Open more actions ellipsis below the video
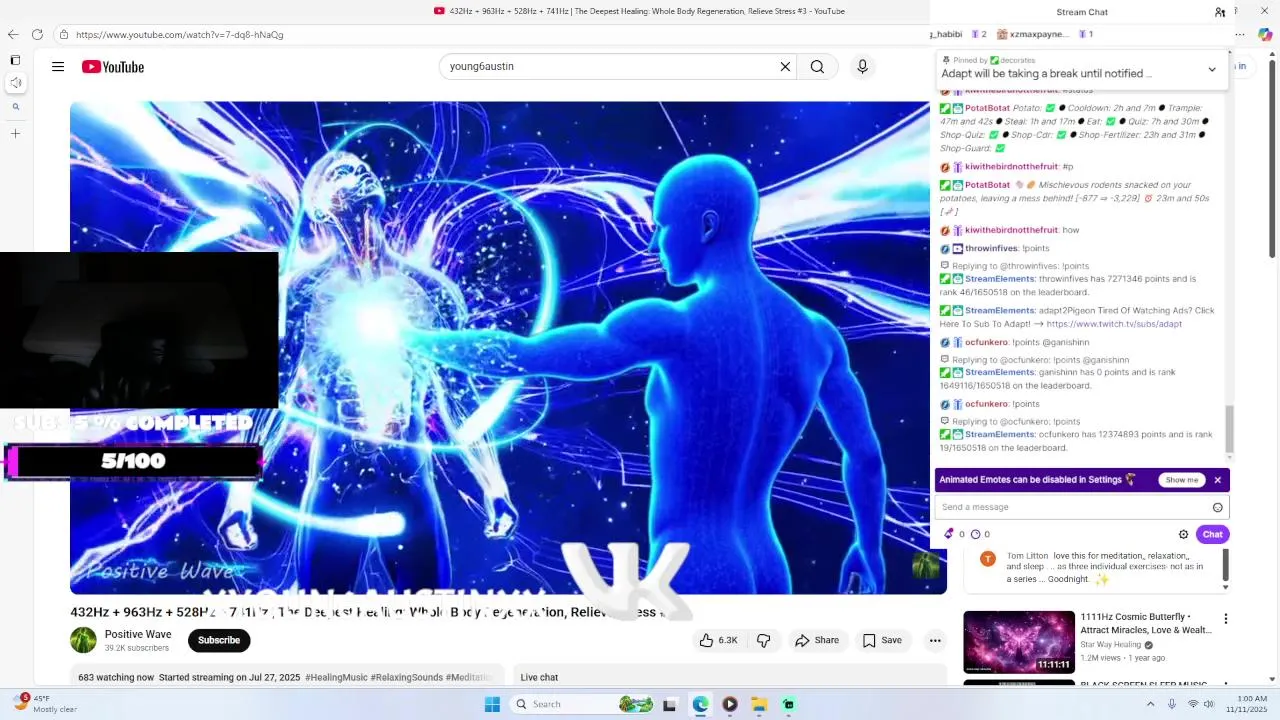 [935, 640]
